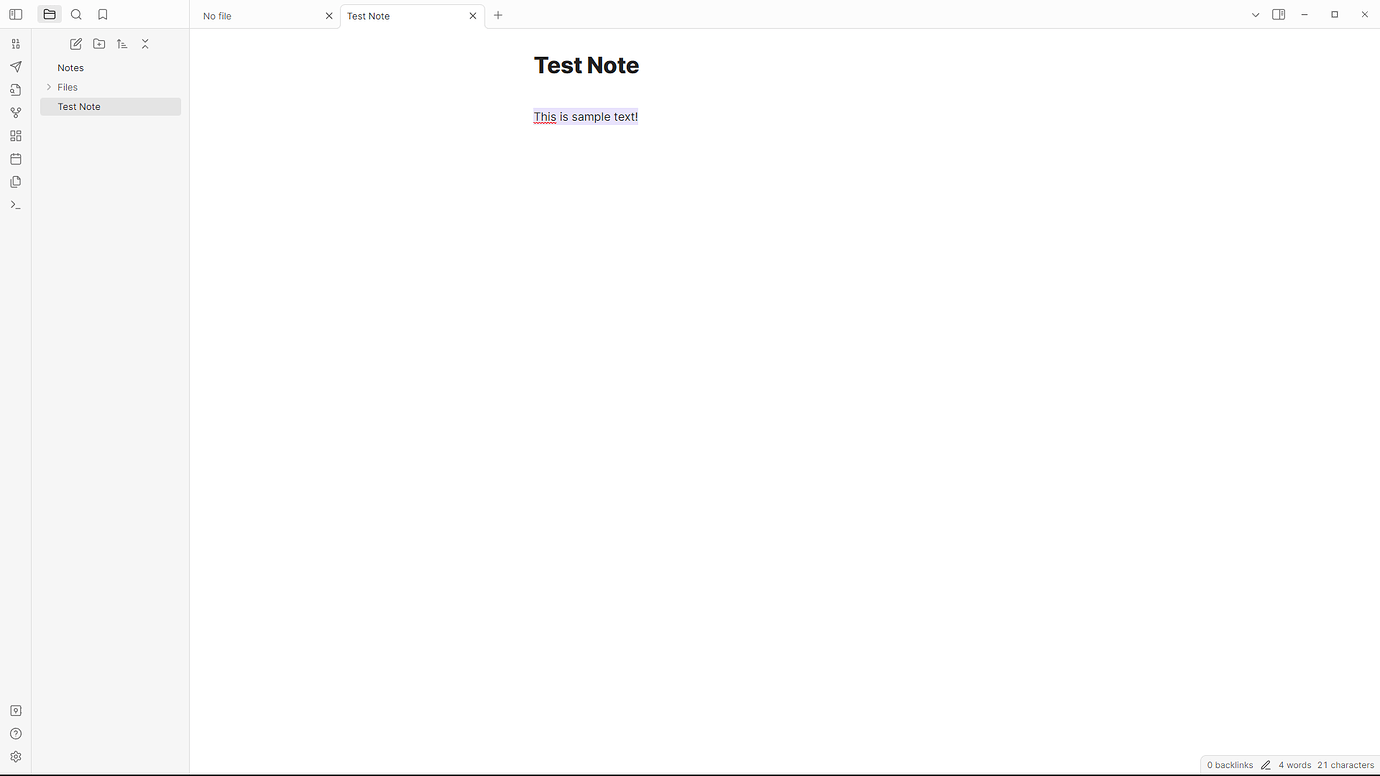Close the Test Note tab
The width and height of the screenshot is (1380, 776).
pyautogui.click(x=473, y=16)
